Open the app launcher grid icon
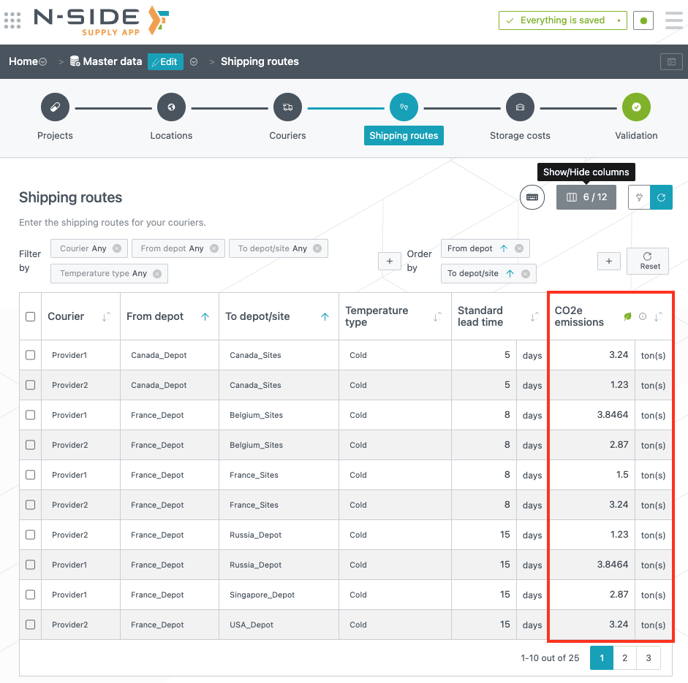This screenshot has height=683, width=688. [x=13, y=20]
